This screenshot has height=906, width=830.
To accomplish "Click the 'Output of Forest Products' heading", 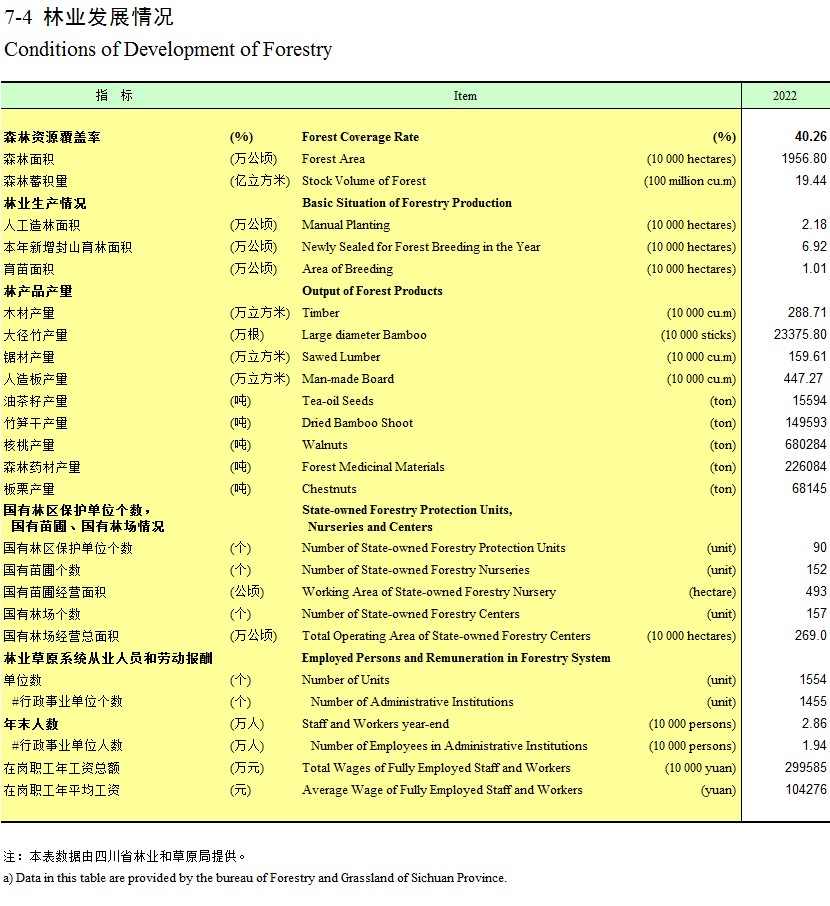I will [372, 291].
